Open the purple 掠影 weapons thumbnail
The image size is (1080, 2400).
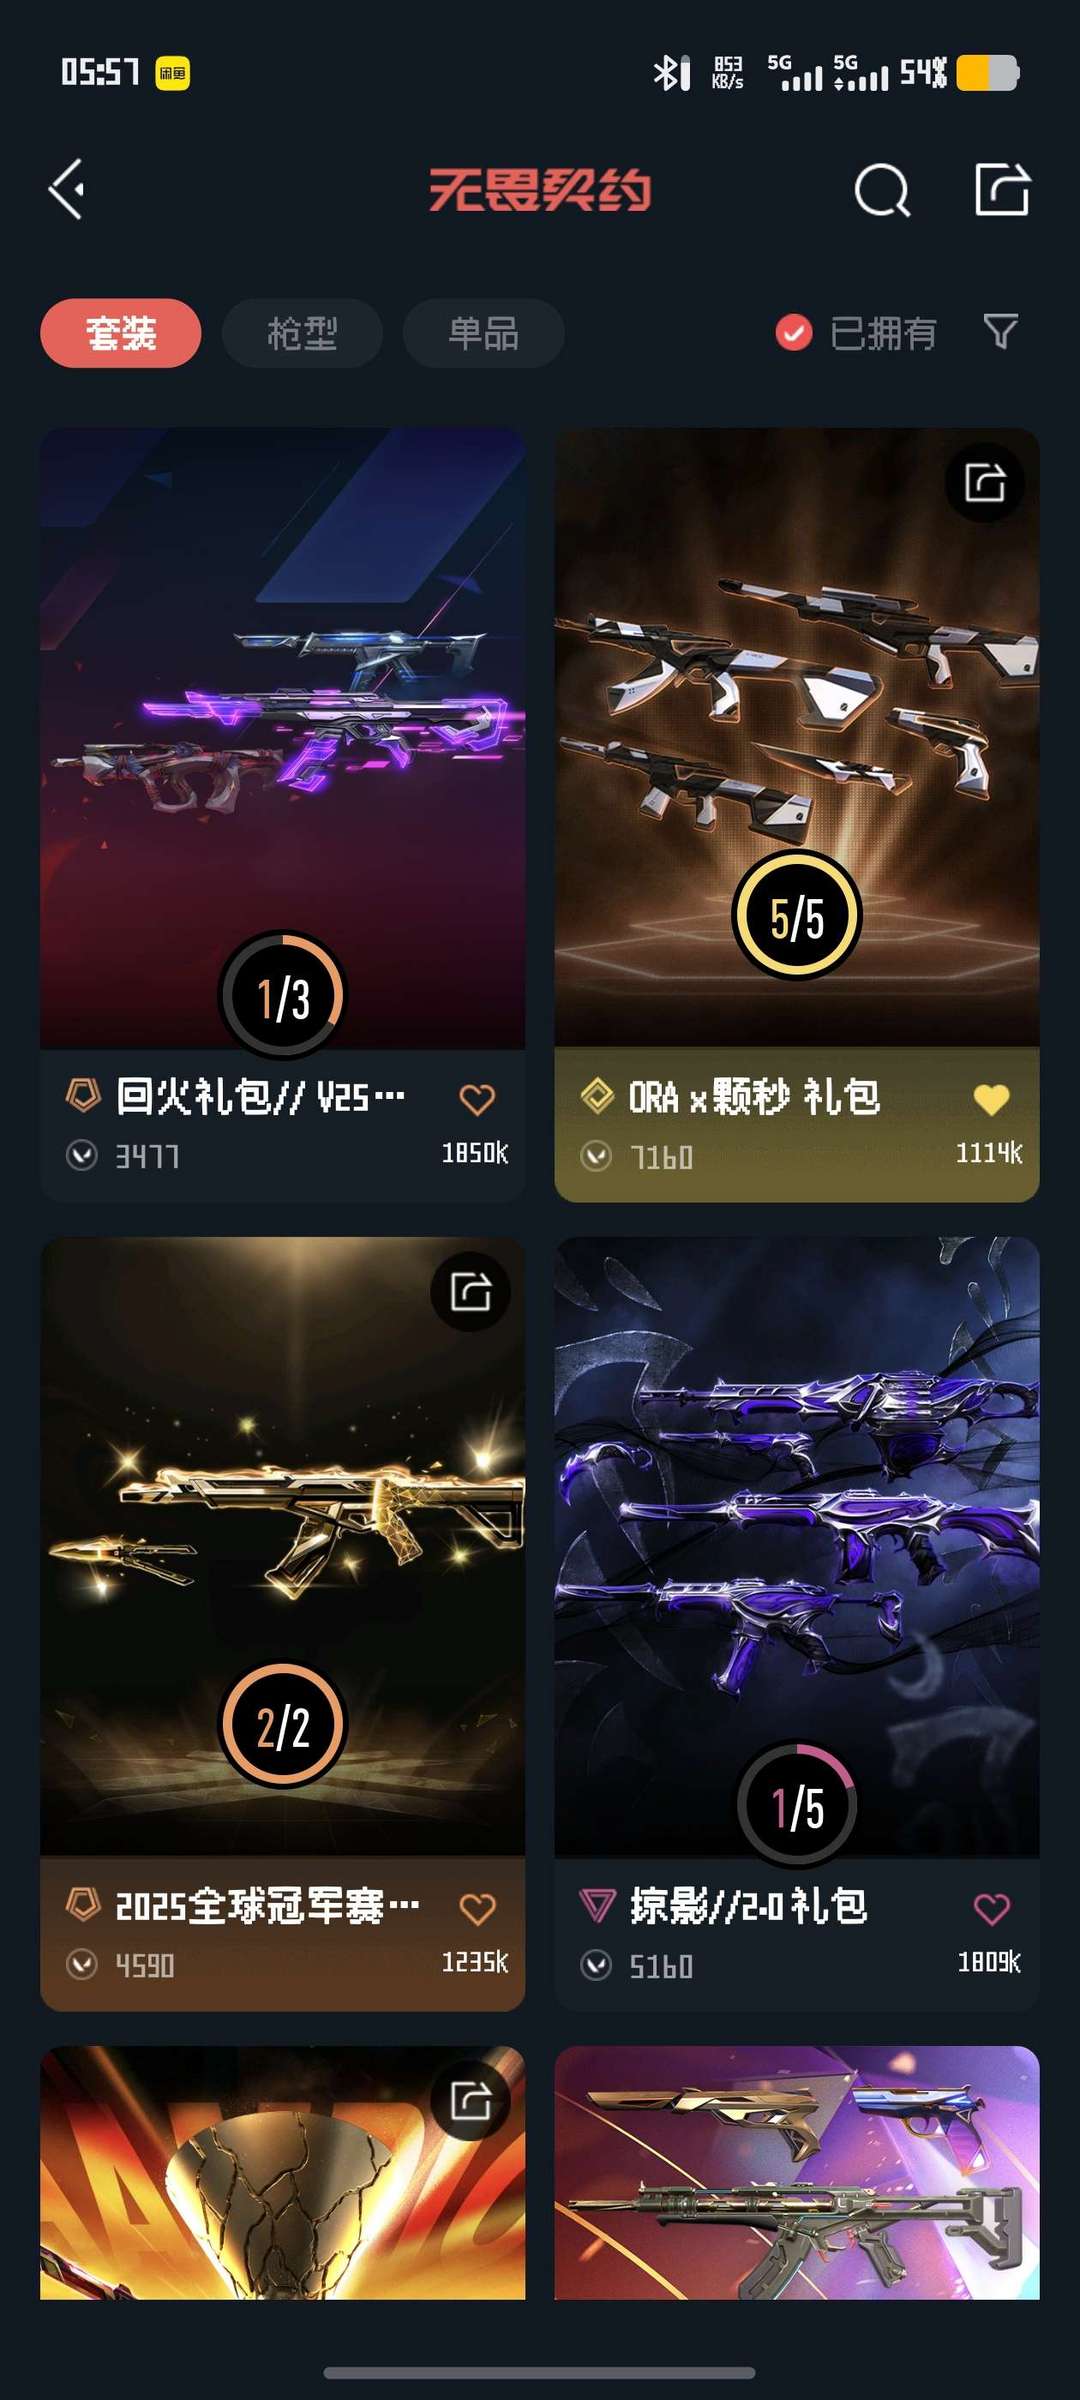(x=797, y=1547)
